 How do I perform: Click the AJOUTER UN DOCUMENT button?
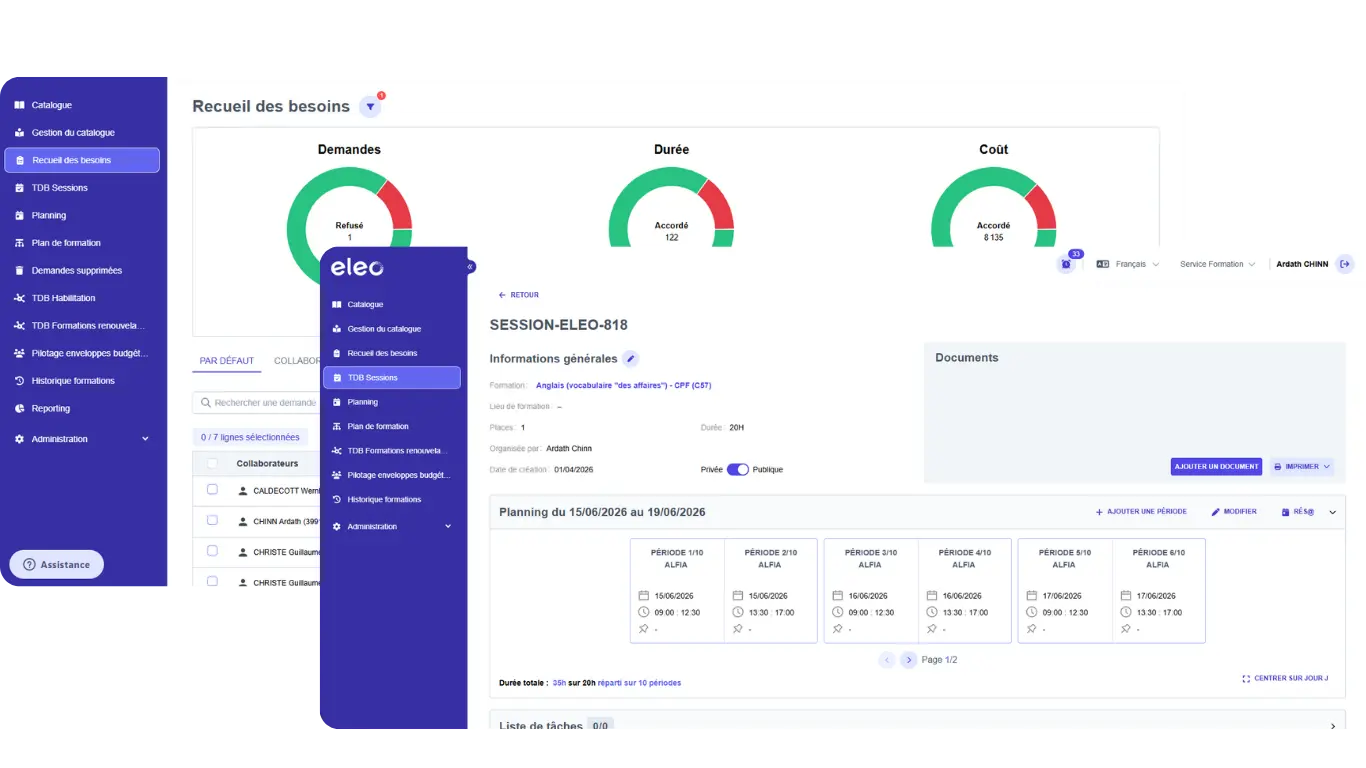[1216, 467]
